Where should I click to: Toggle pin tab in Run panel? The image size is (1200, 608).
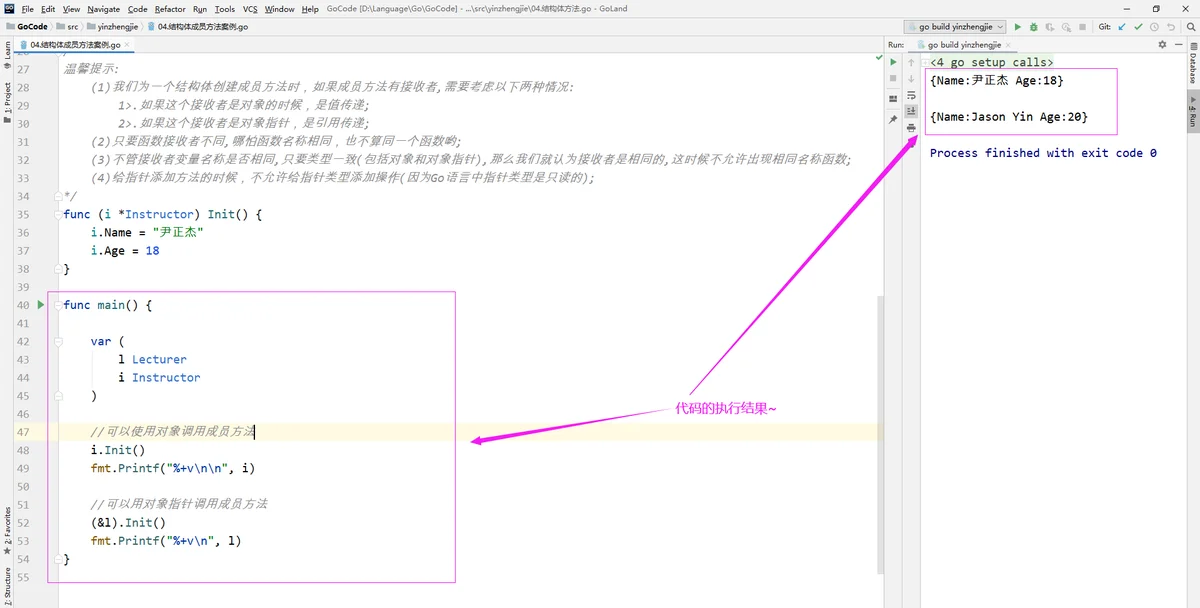[893, 119]
